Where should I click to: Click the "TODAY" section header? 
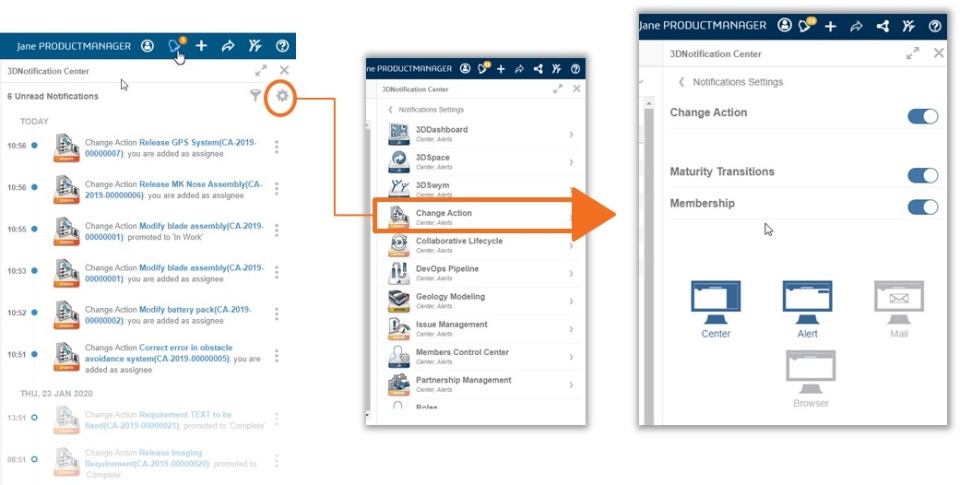click(x=34, y=121)
